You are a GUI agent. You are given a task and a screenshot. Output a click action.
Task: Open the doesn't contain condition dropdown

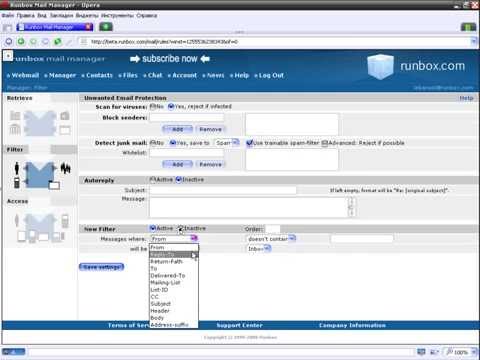click(x=271, y=238)
